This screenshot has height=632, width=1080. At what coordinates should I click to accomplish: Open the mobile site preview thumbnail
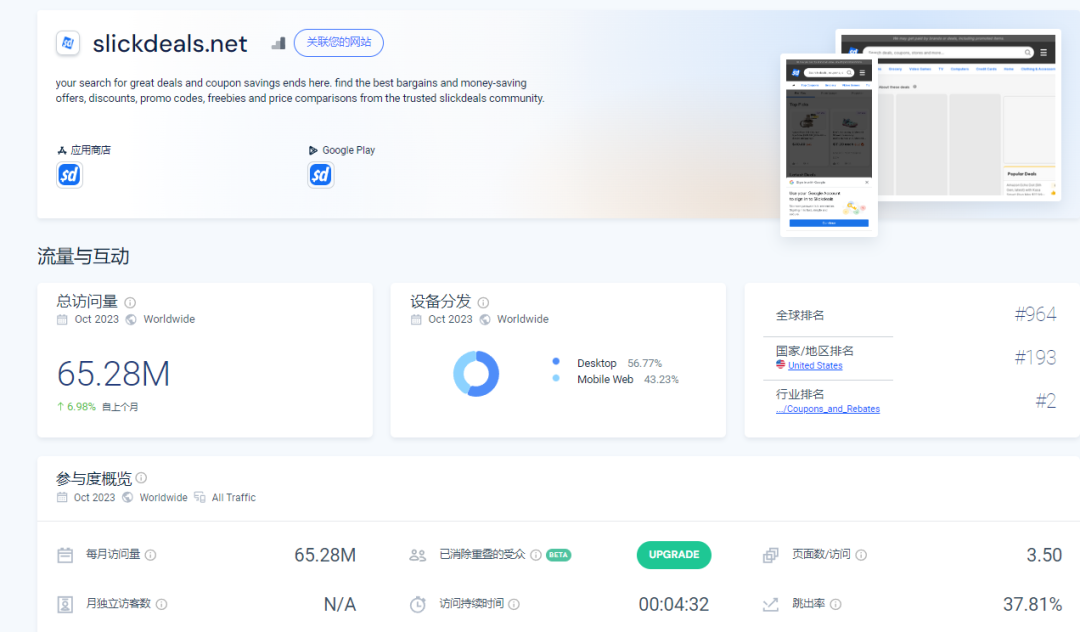(x=829, y=145)
